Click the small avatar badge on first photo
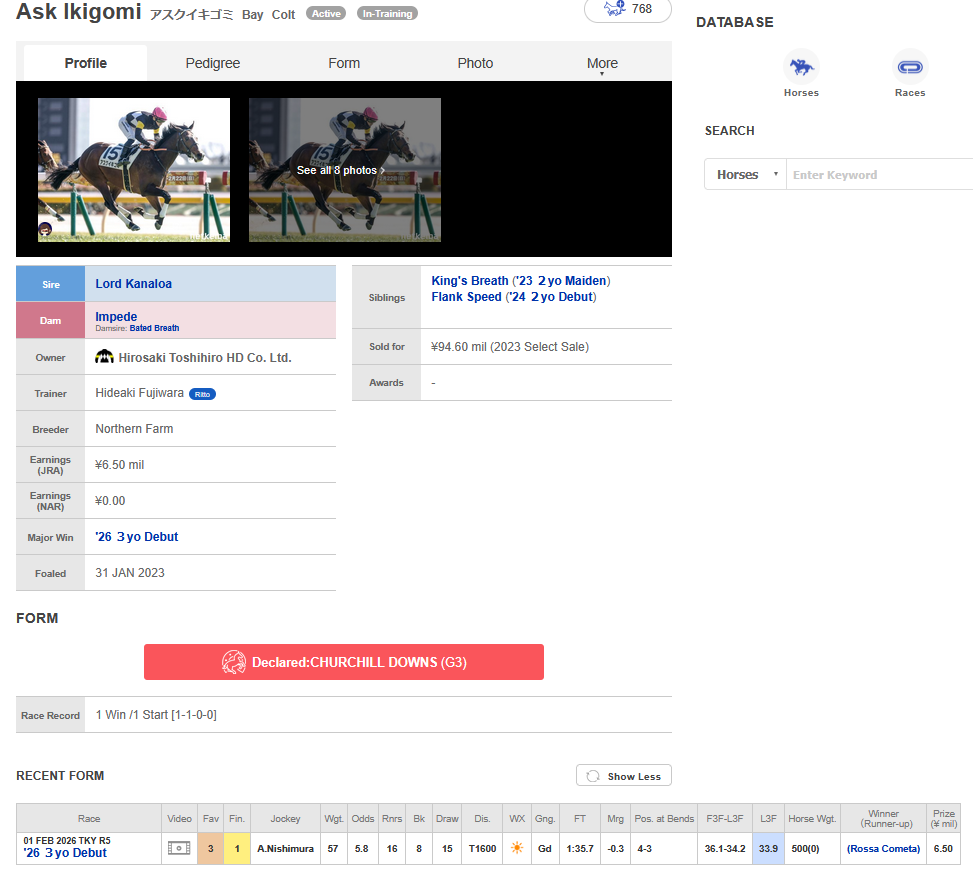 (x=45, y=230)
